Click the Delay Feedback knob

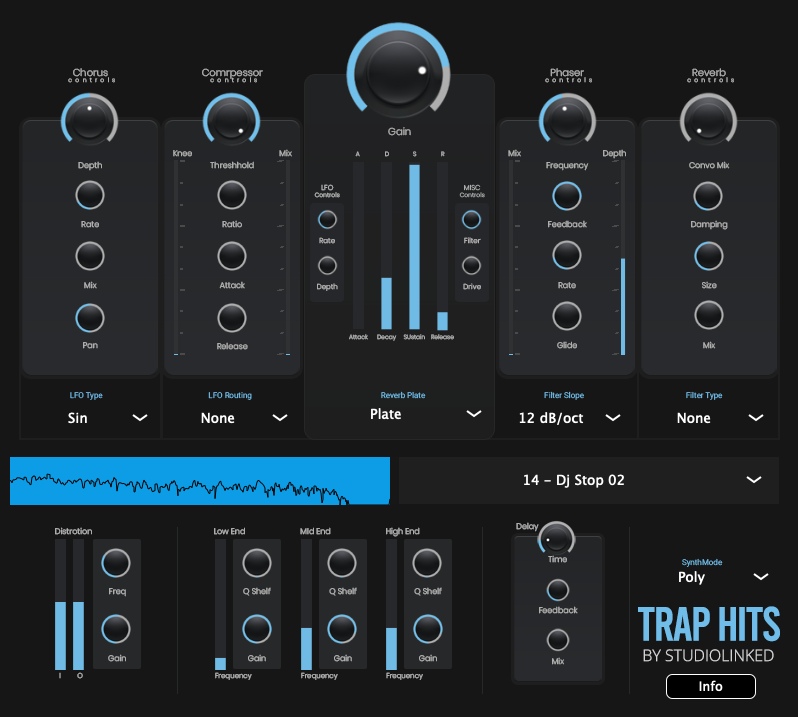[557, 589]
